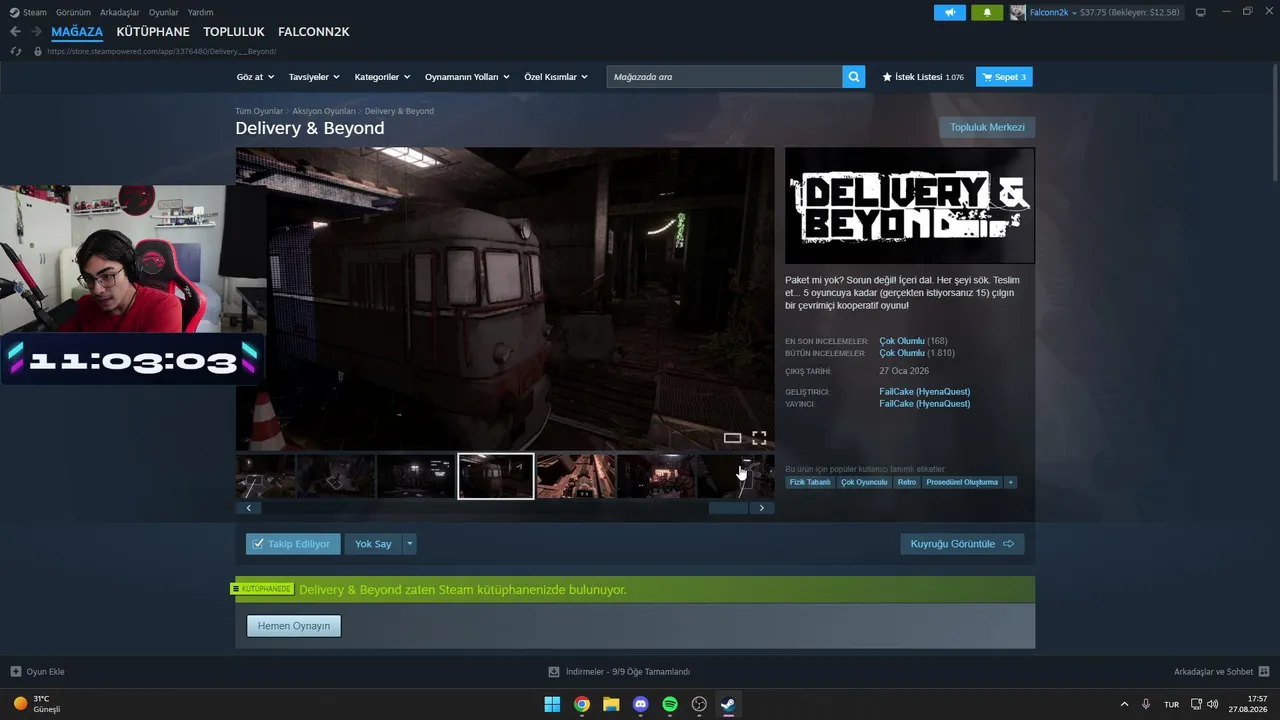Open the Topluluk Merkezi button
Image resolution: width=1280 pixels, height=720 pixels.
coord(987,127)
